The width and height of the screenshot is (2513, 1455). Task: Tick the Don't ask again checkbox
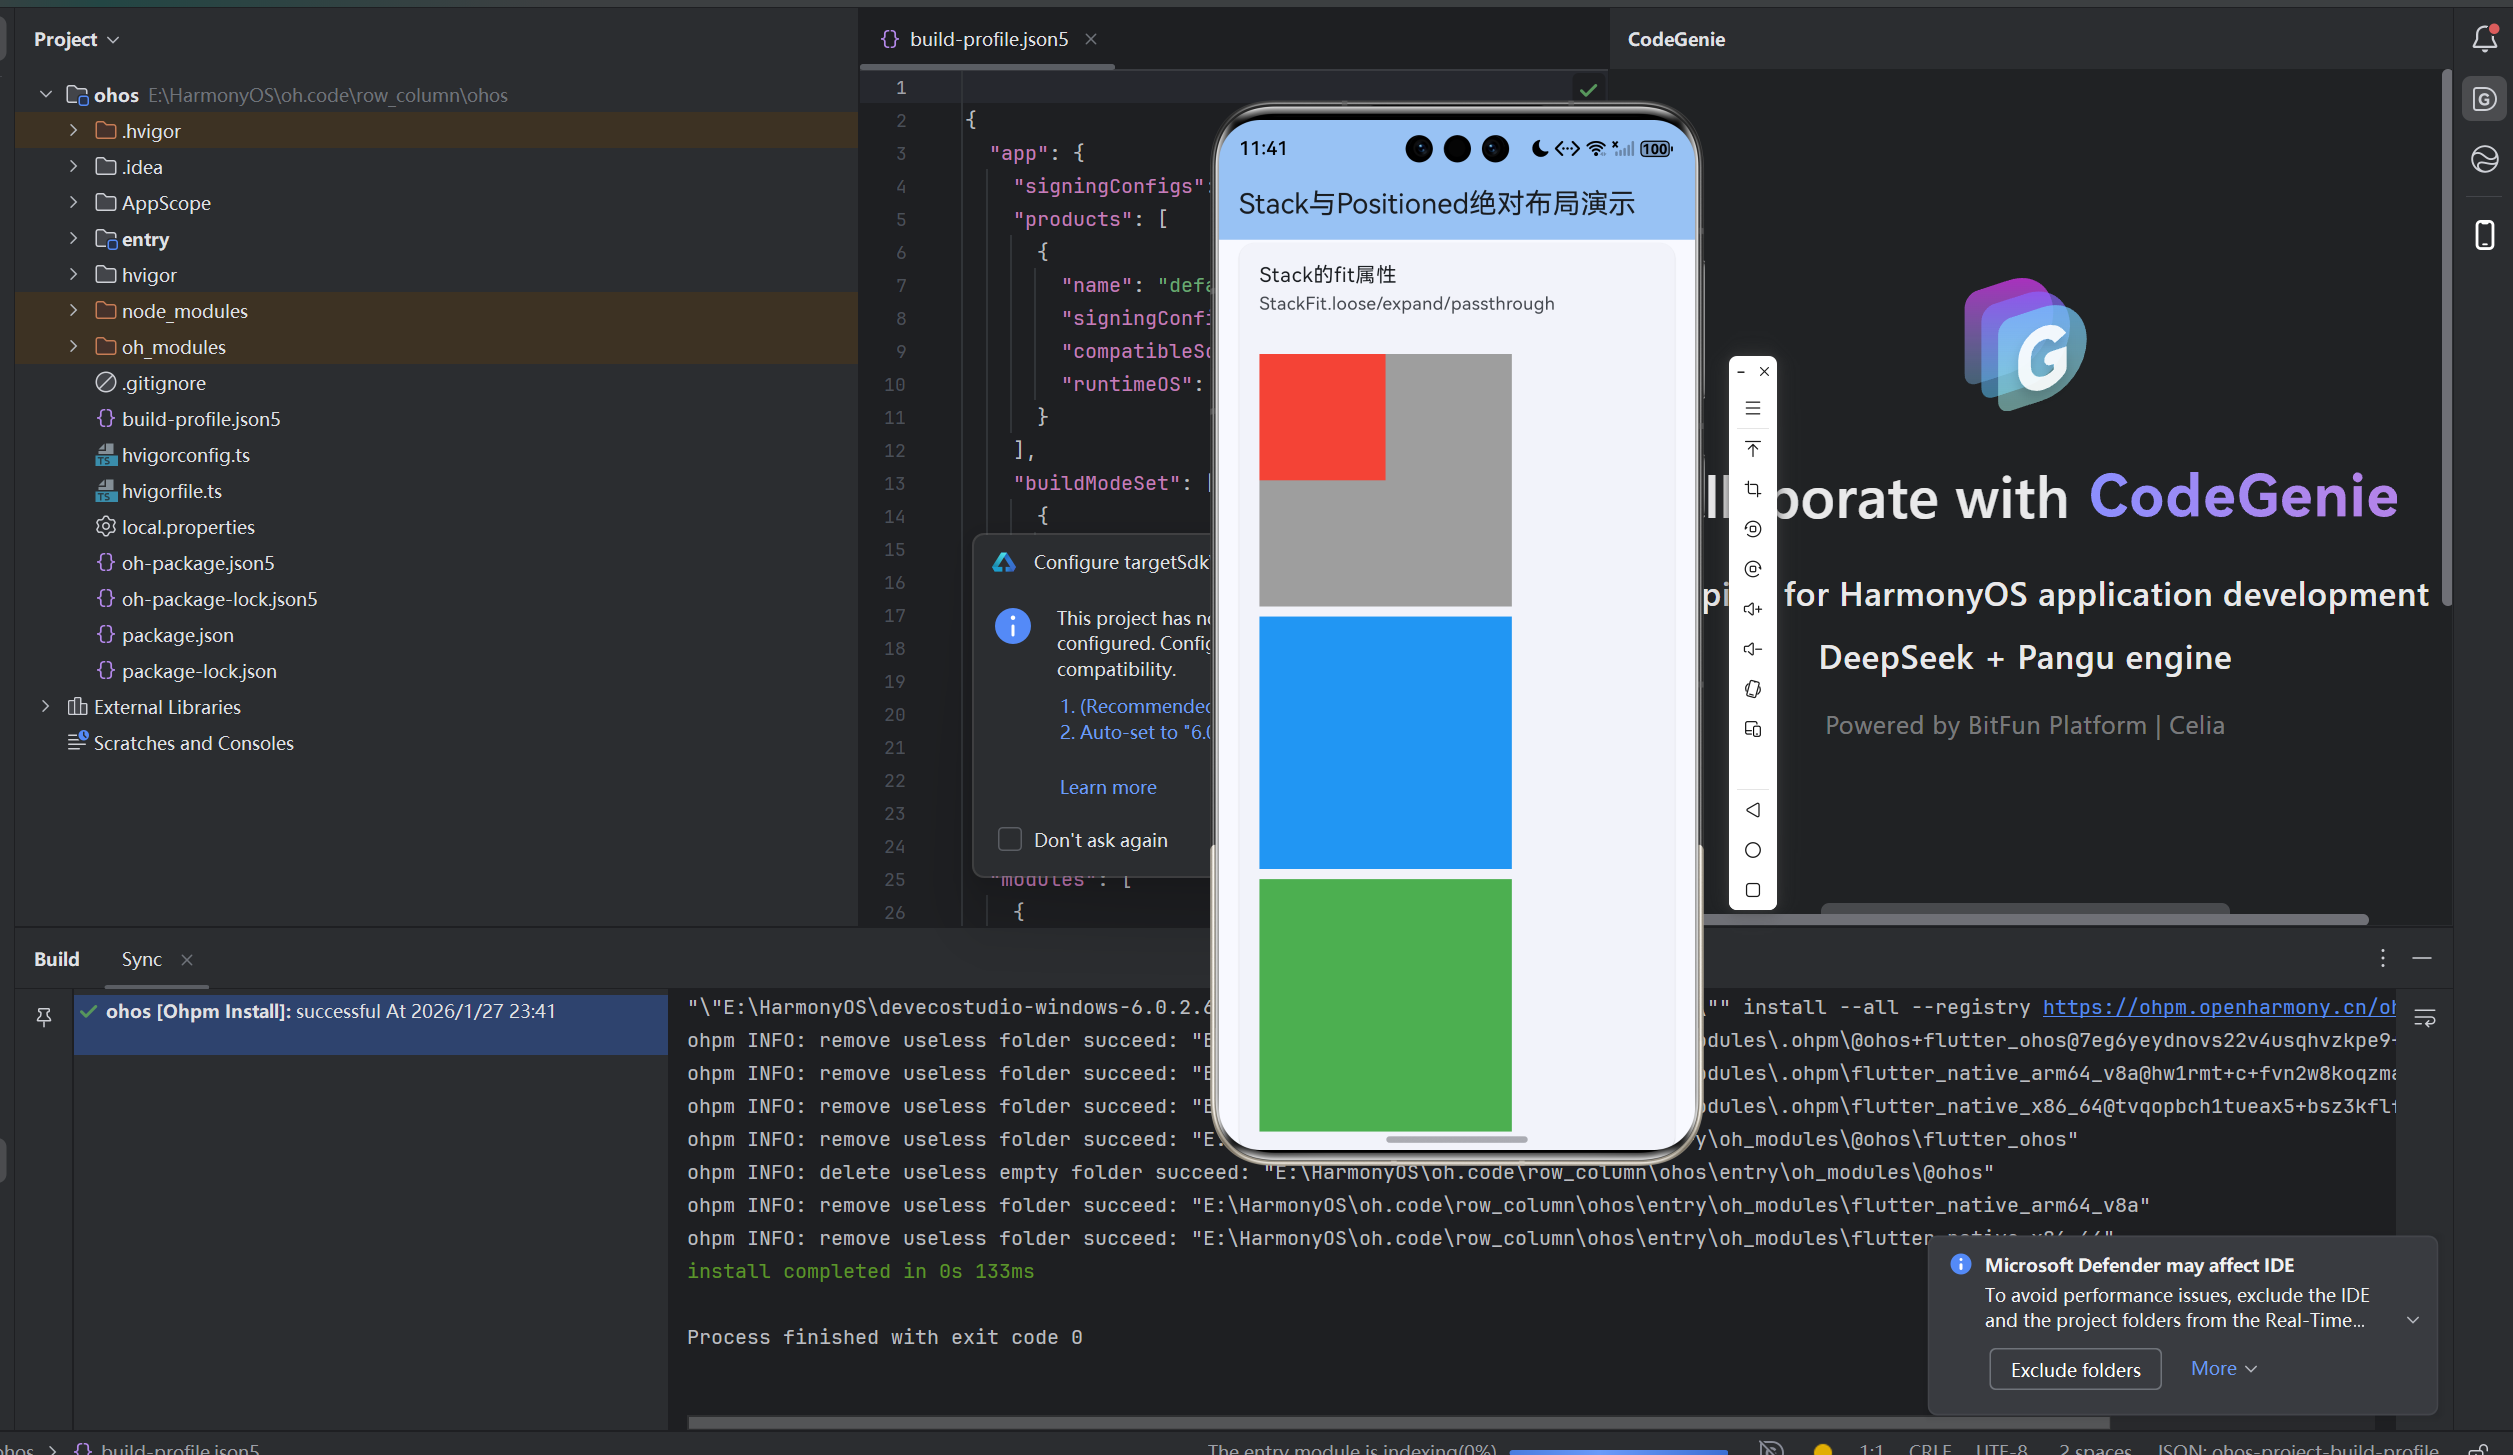1010,839
